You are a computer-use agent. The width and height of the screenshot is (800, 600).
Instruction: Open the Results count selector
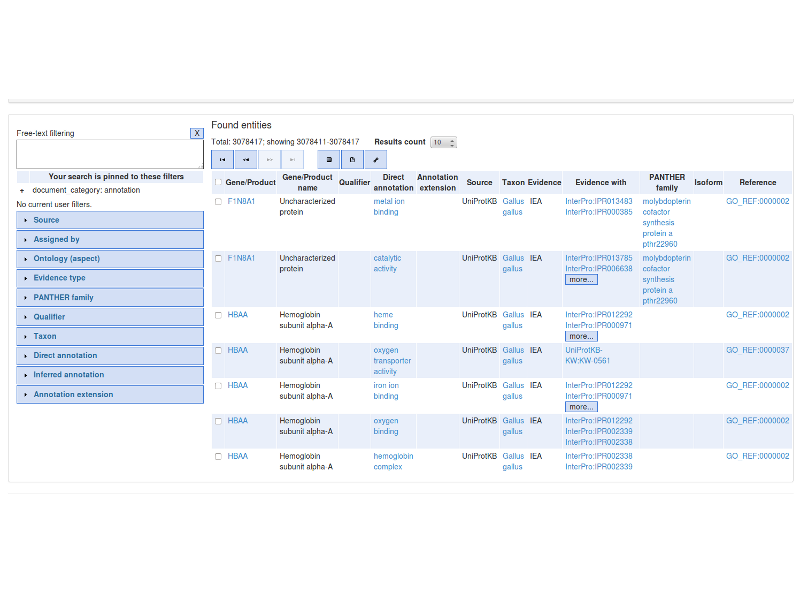[x=443, y=142]
